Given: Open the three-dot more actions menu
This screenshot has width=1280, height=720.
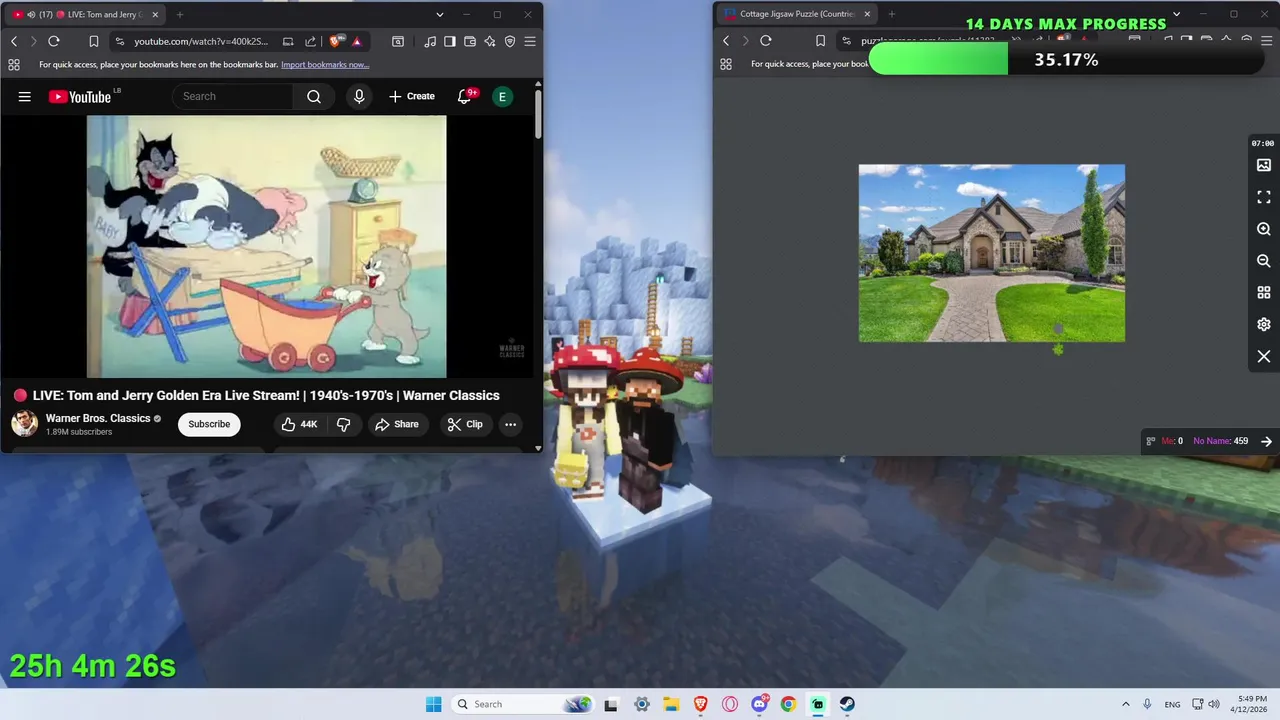Looking at the screenshot, I should click(510, 424).
